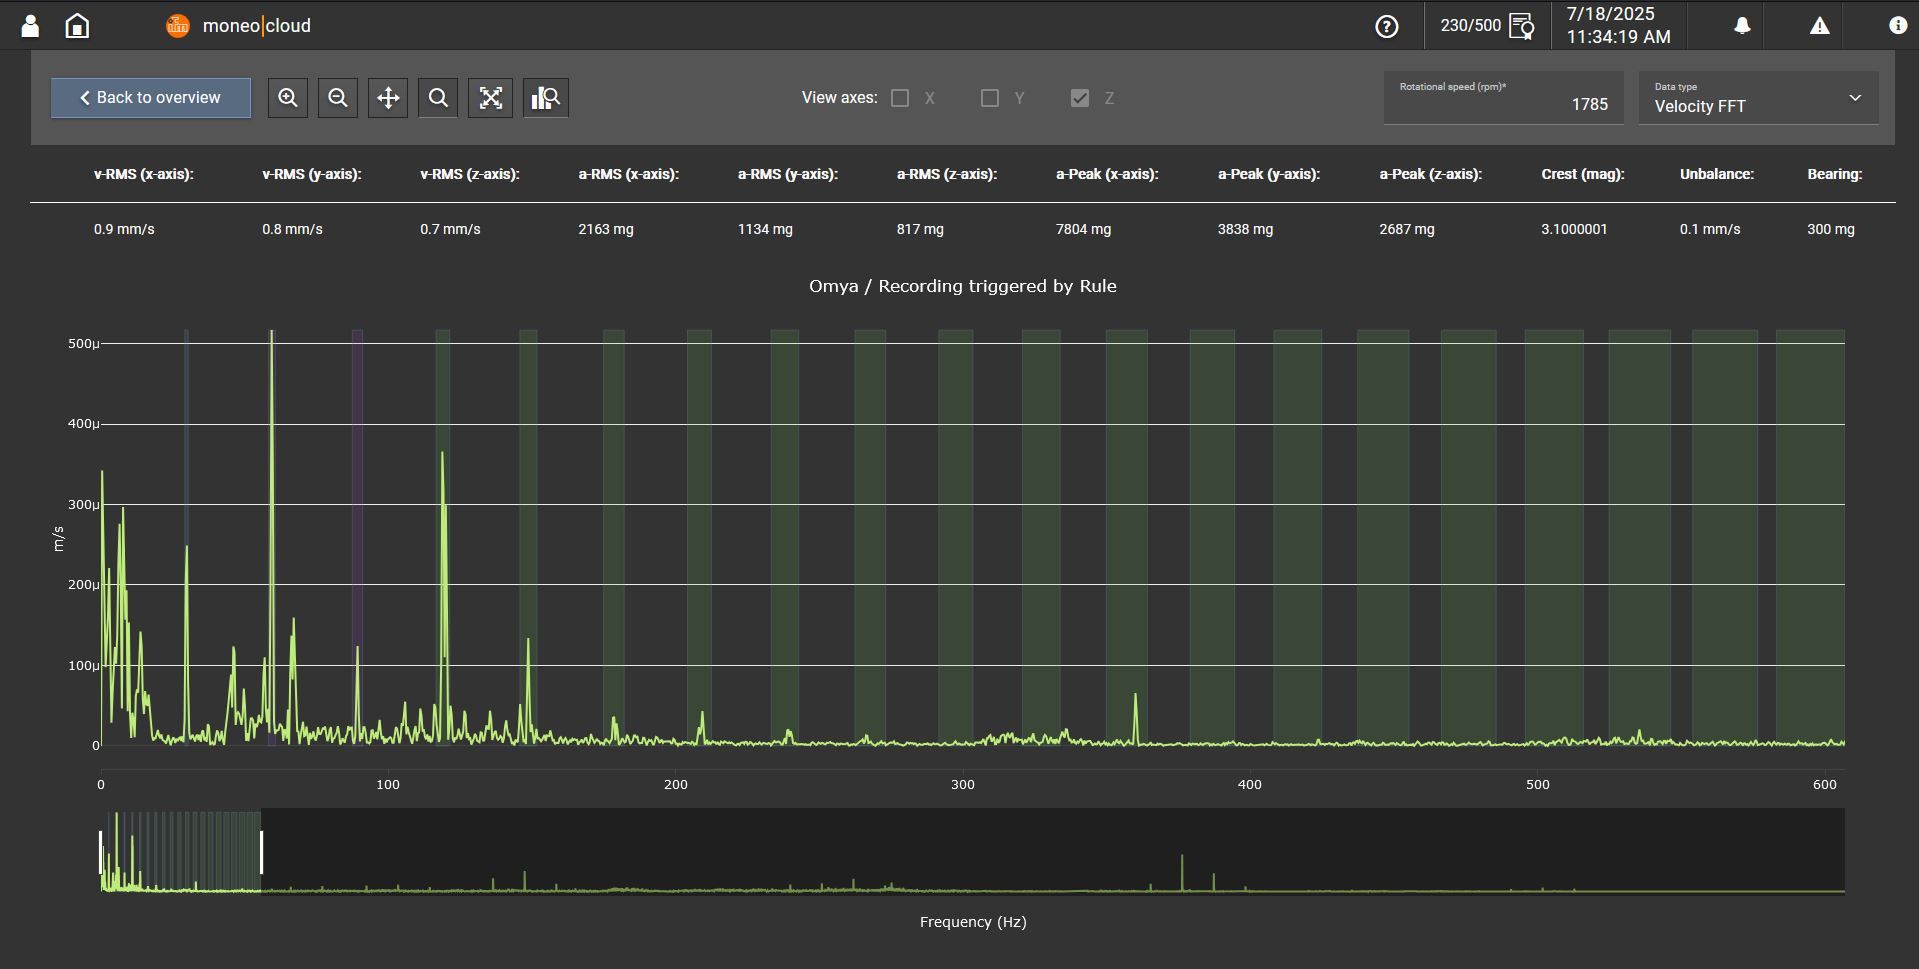Select the zoom out tool
The image size is (1919, 969).
point(337,97)
